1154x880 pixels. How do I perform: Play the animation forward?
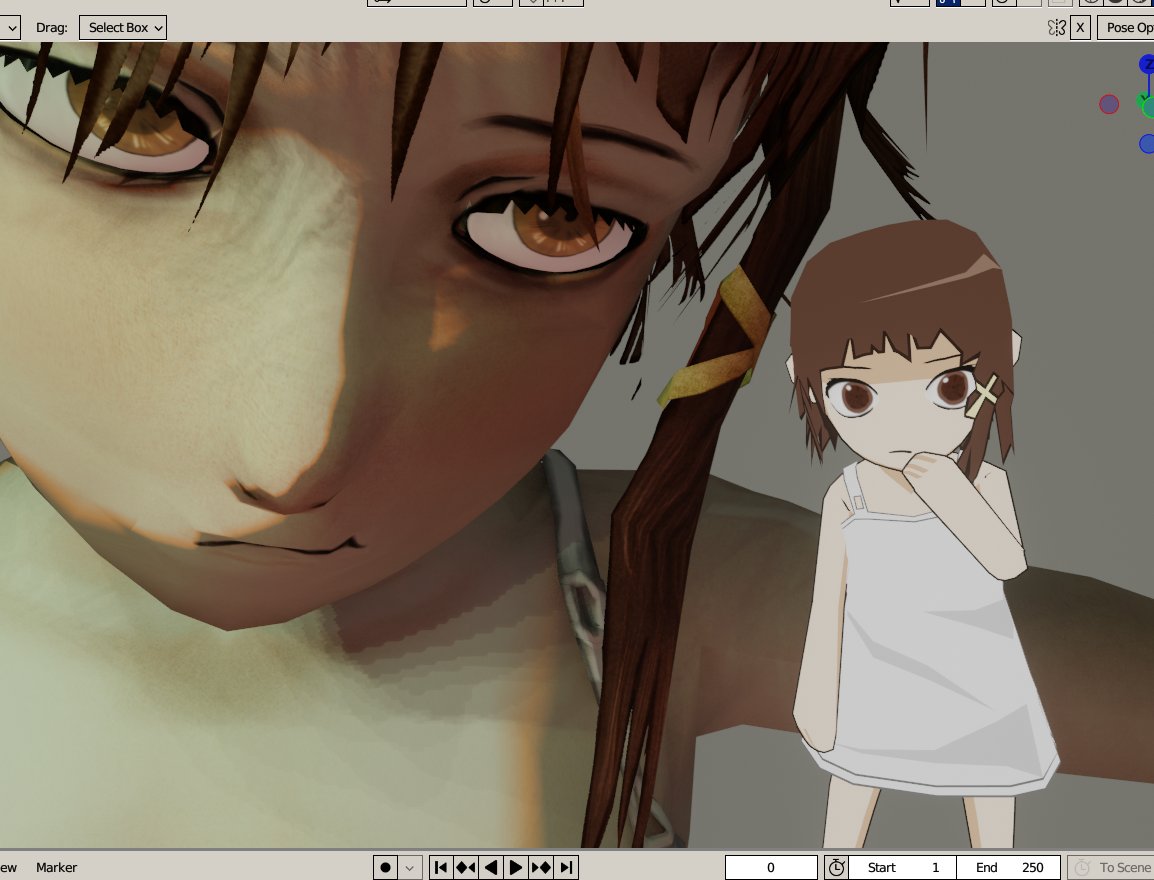[x=516, y=867]
